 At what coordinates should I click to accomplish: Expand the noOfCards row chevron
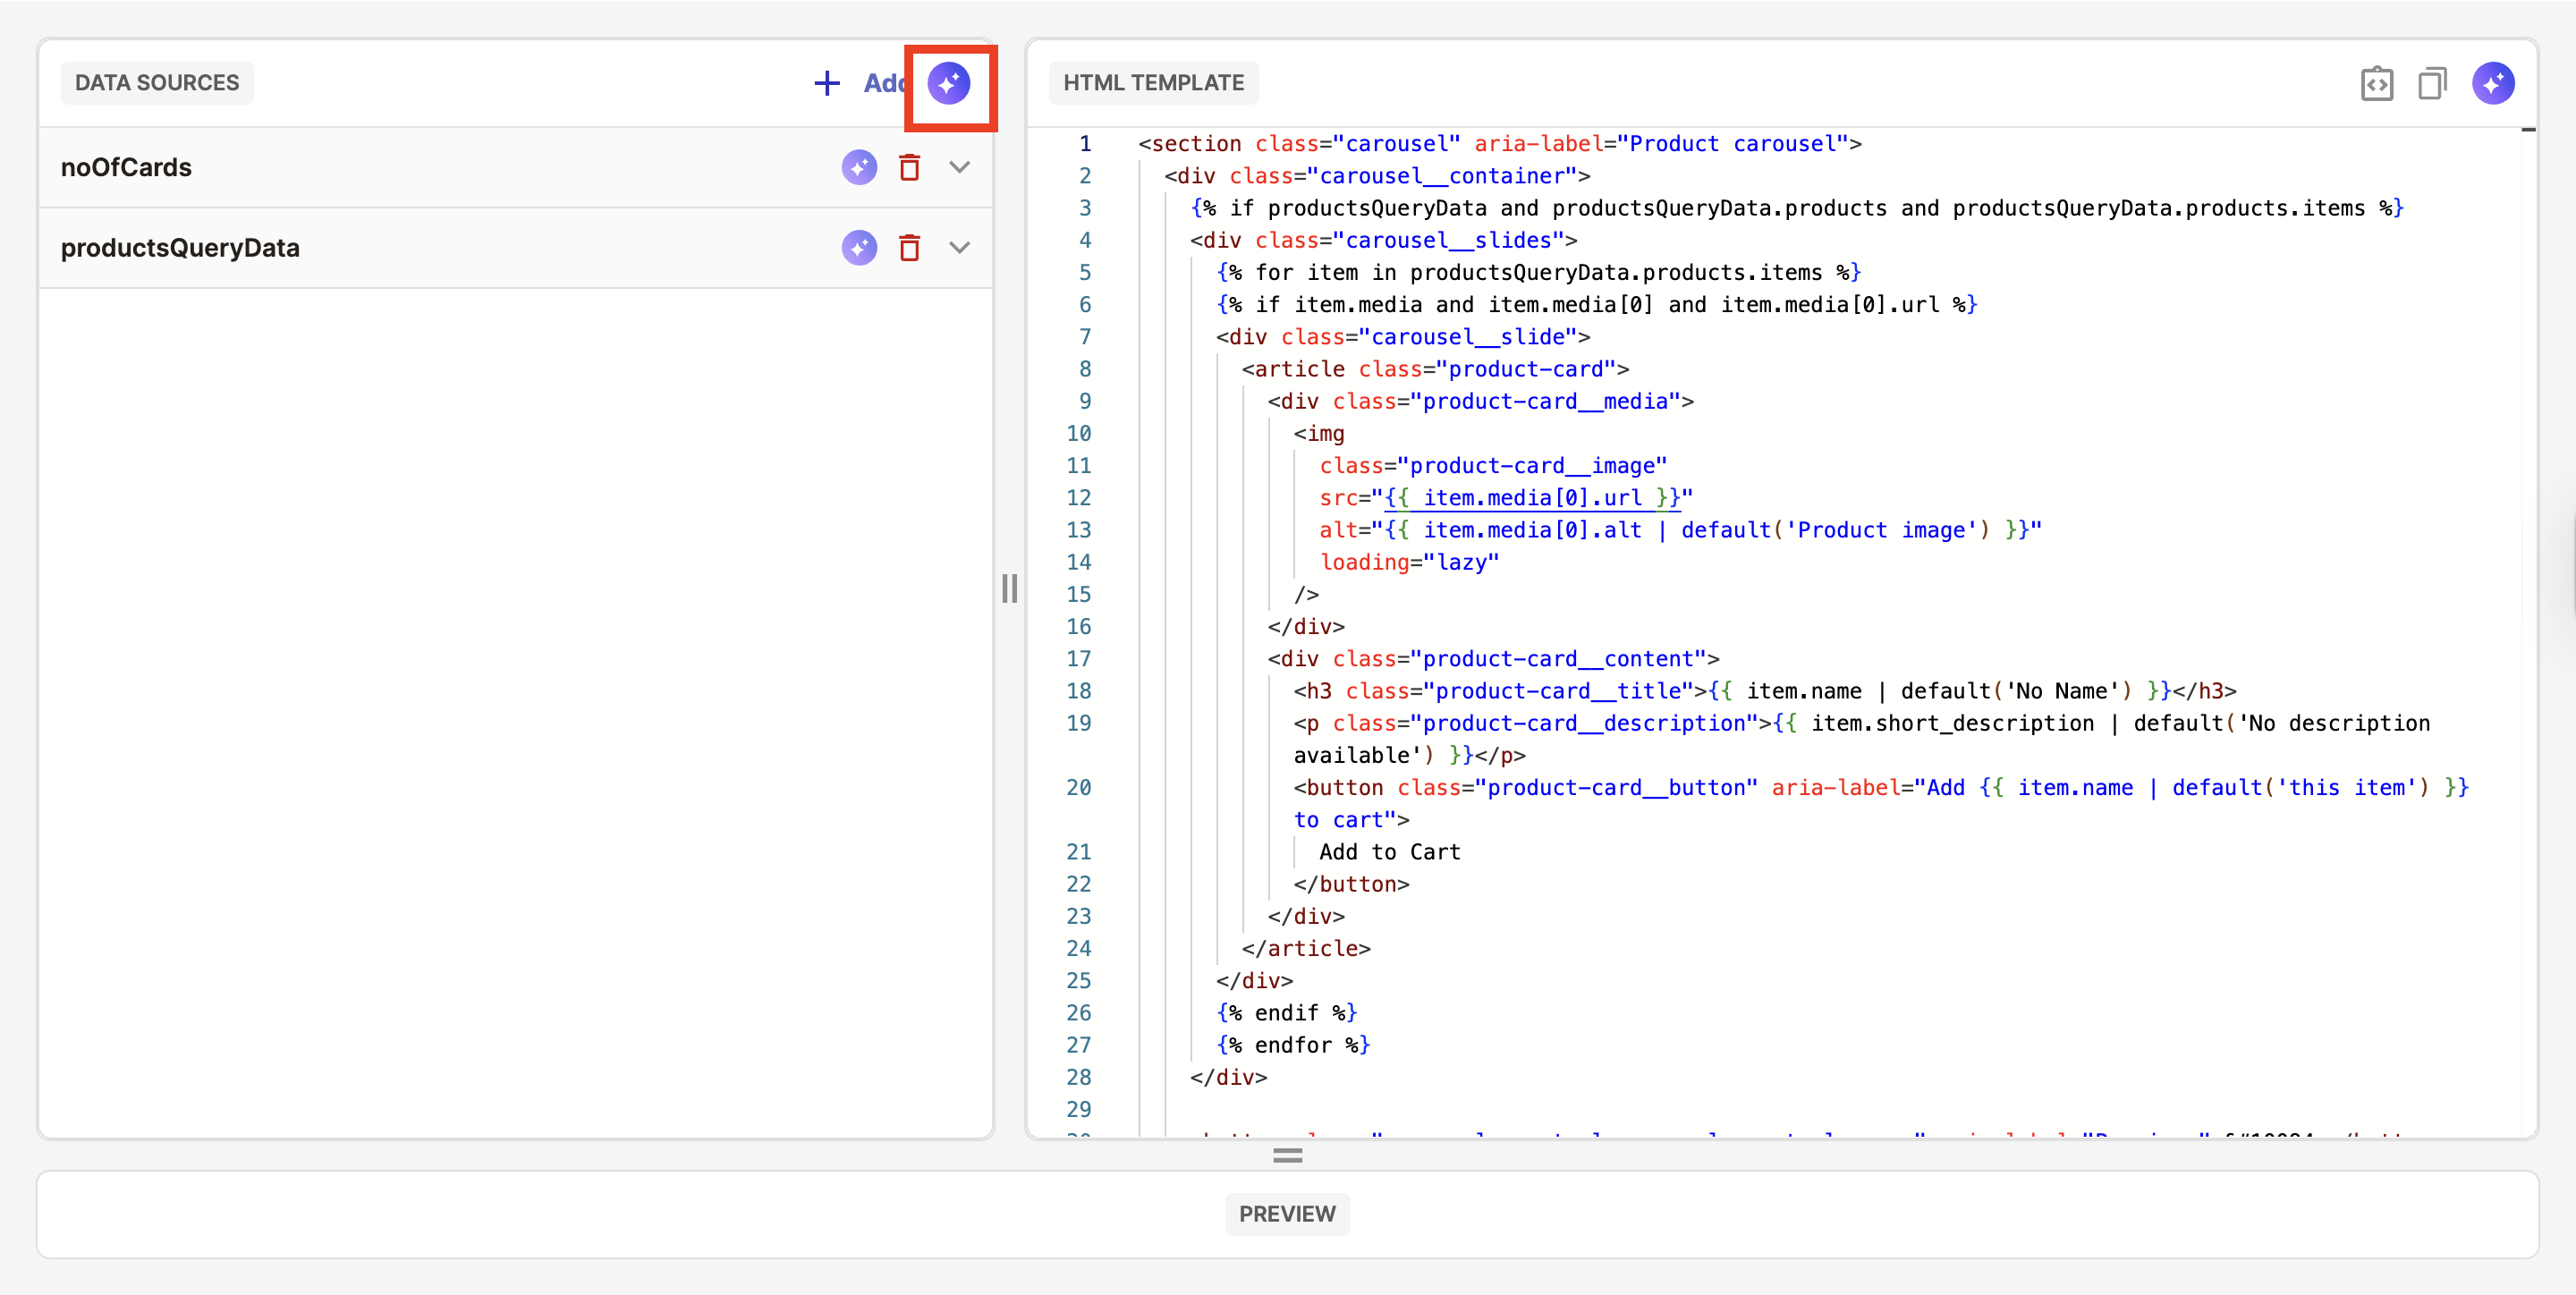[959, 167]
